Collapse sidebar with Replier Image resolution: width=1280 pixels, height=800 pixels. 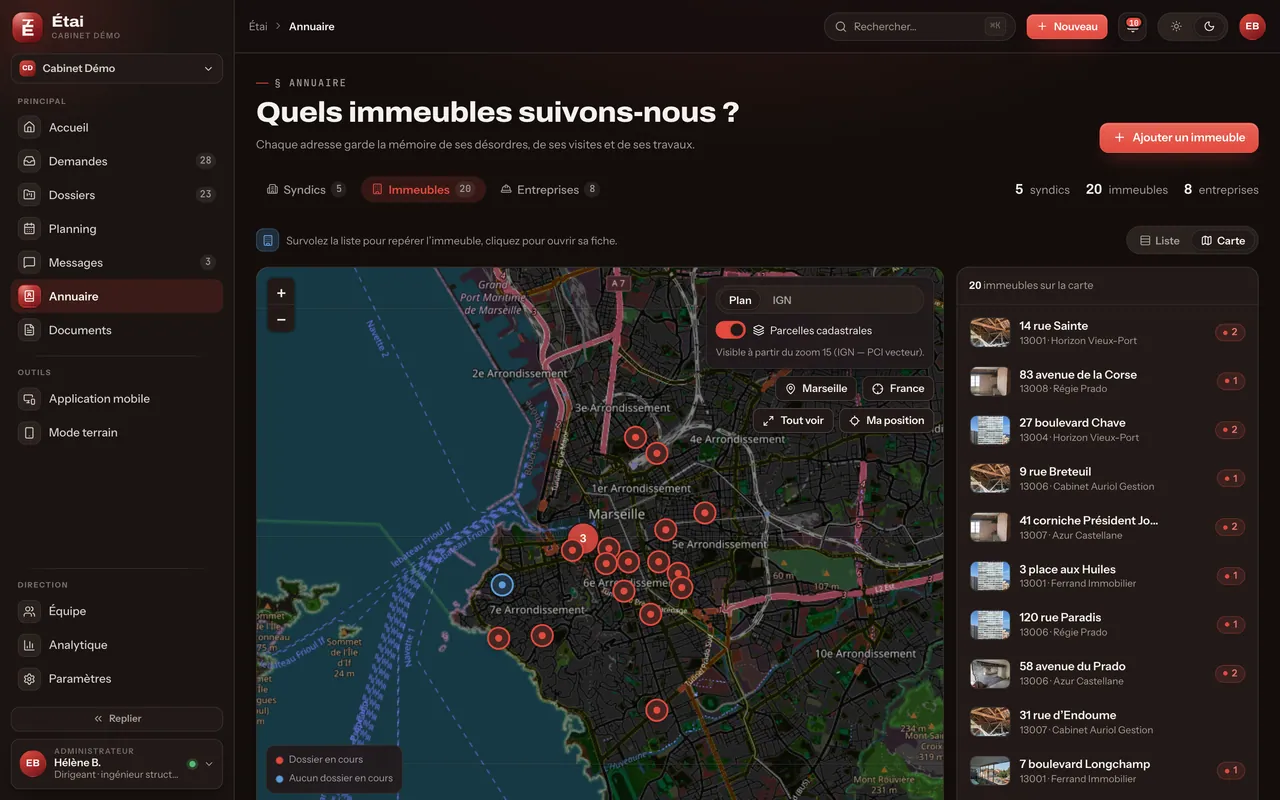click(x=117, y=718)
